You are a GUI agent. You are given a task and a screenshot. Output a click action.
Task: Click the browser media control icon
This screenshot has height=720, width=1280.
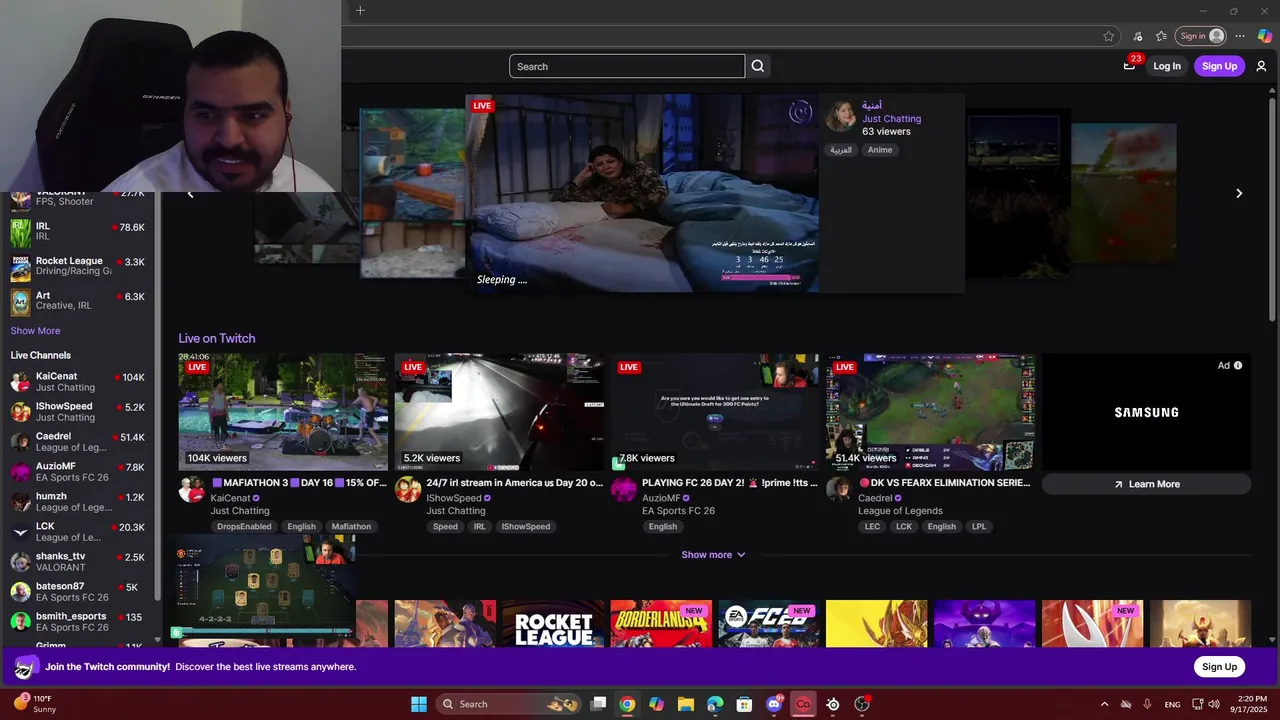pyautogui.click(x=1138, y=36)
